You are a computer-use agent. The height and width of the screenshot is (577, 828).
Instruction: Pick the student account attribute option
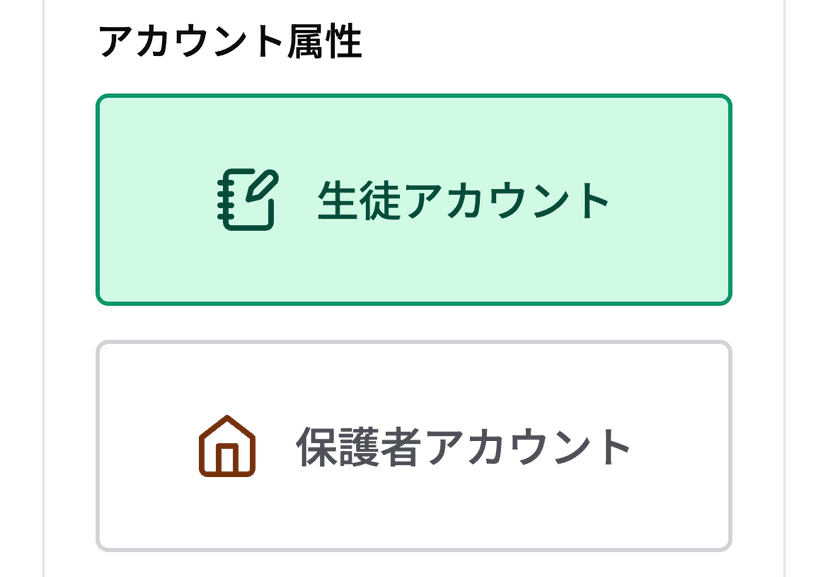(x=414, y=200)
